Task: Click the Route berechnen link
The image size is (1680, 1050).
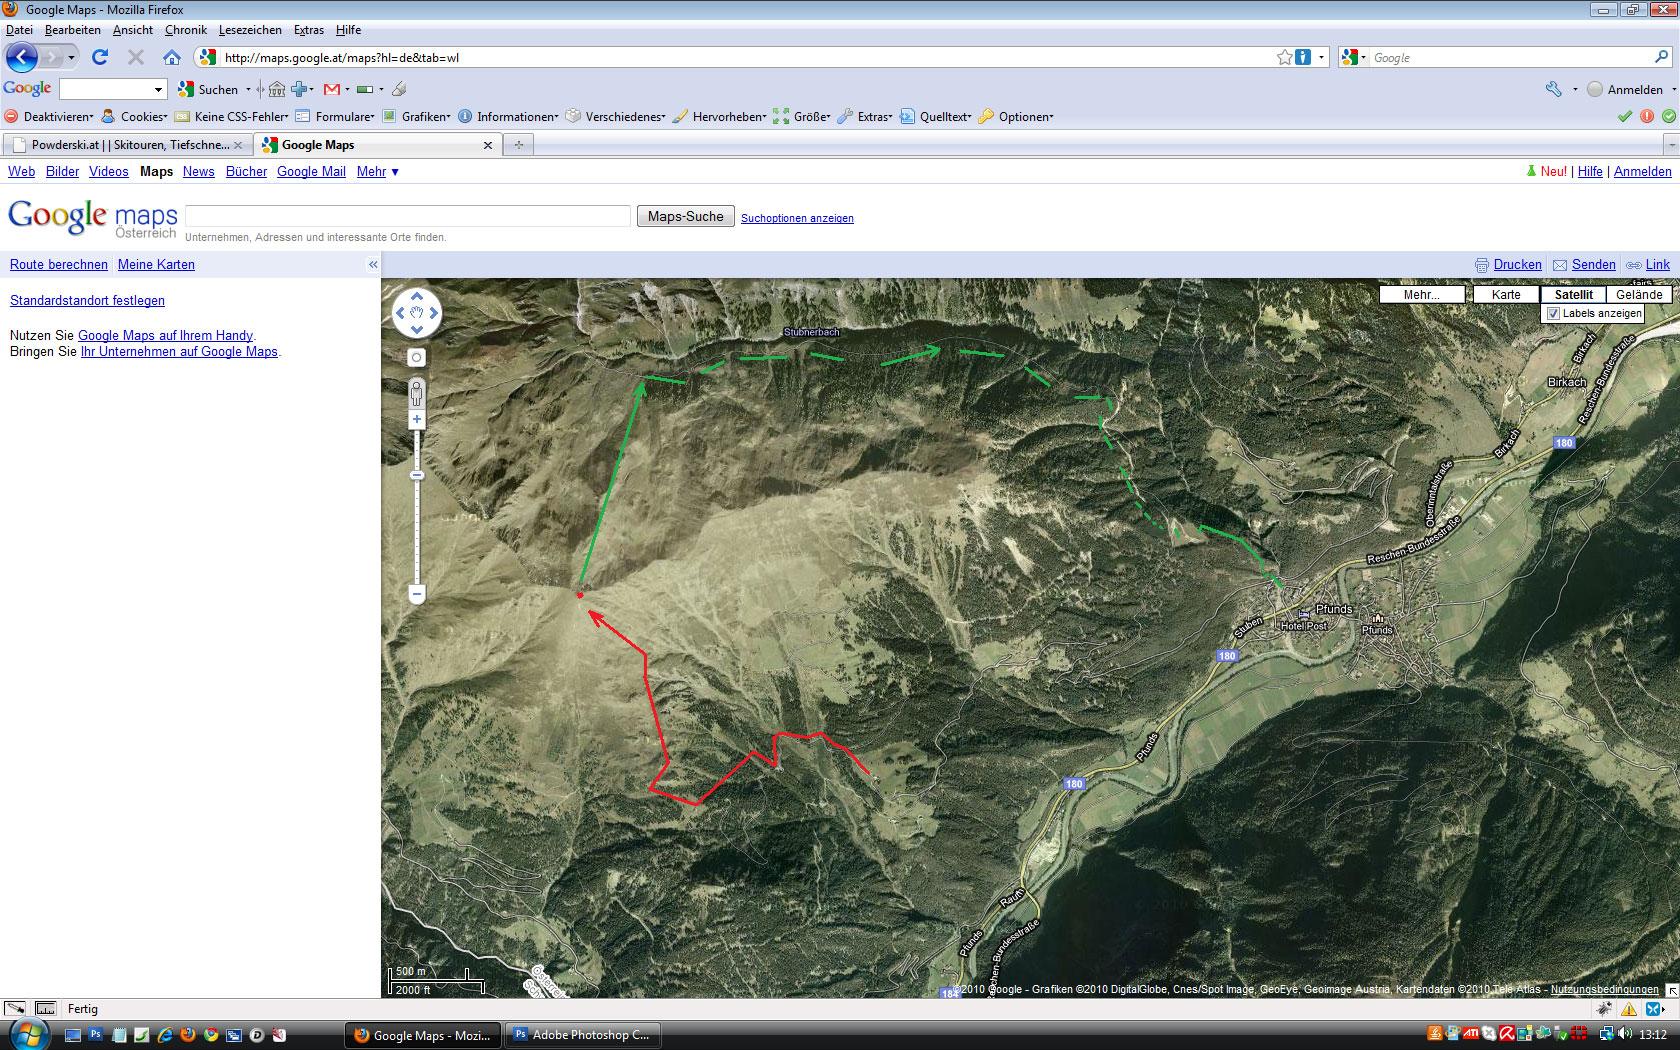Action: (x=59, y=265)
